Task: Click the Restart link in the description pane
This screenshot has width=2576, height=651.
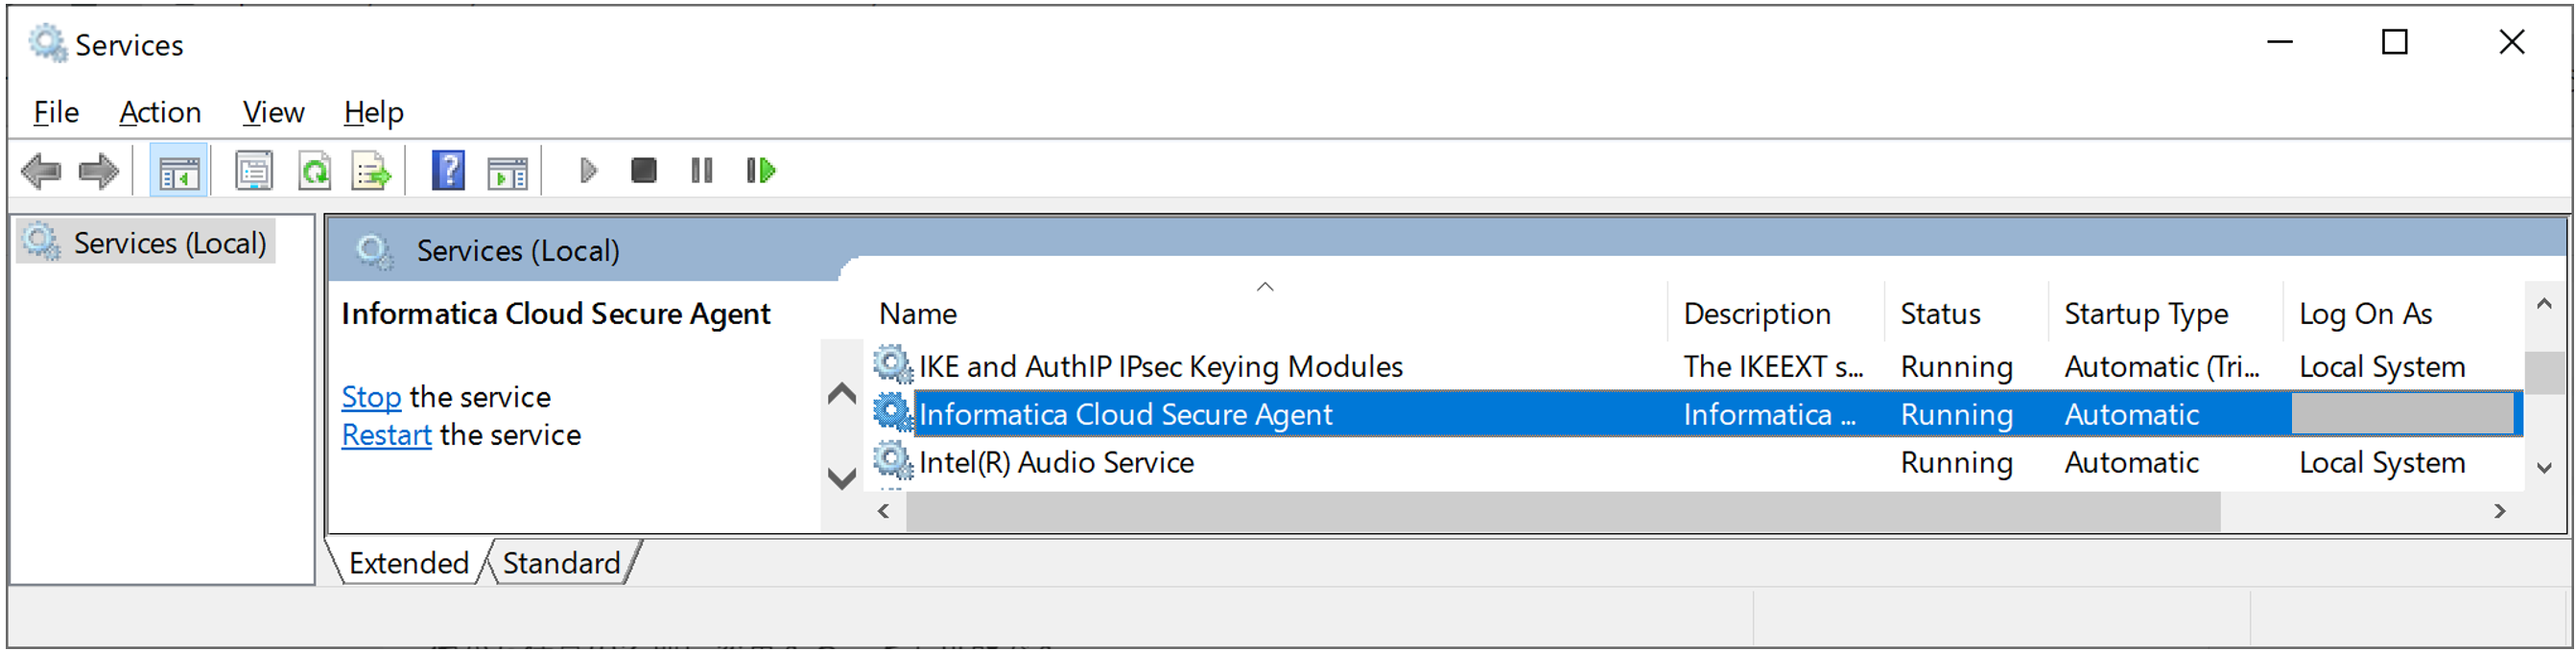Action: tap(386, 434)
